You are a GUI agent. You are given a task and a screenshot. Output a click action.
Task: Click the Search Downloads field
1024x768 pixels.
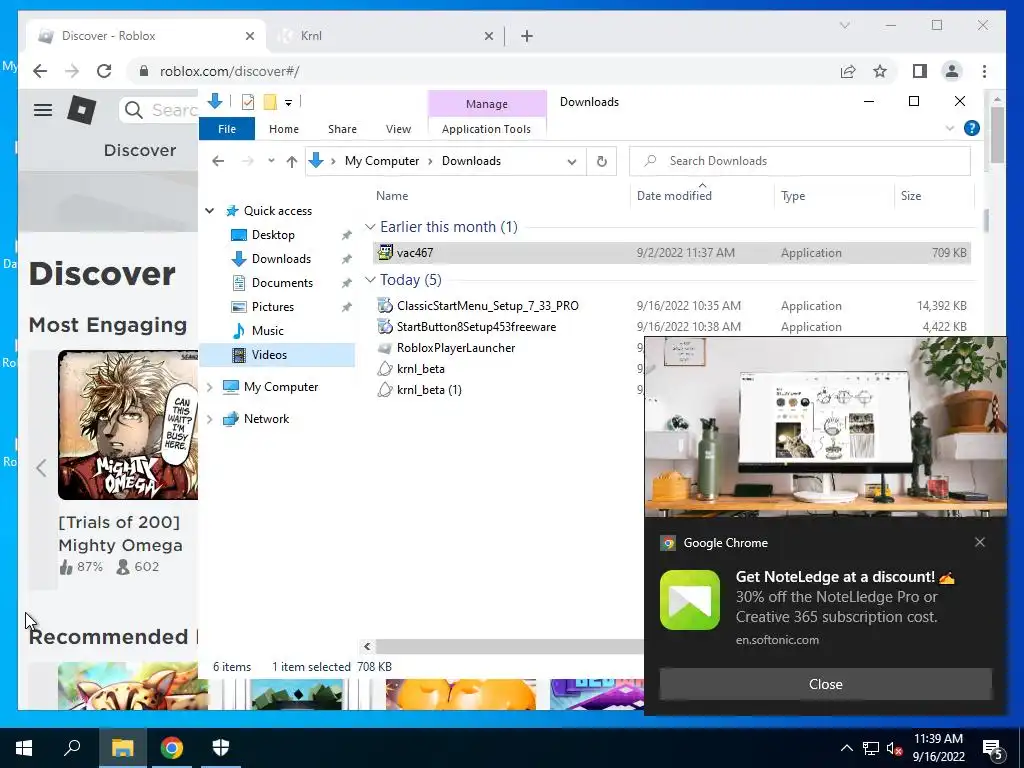(x=800, y=161)
